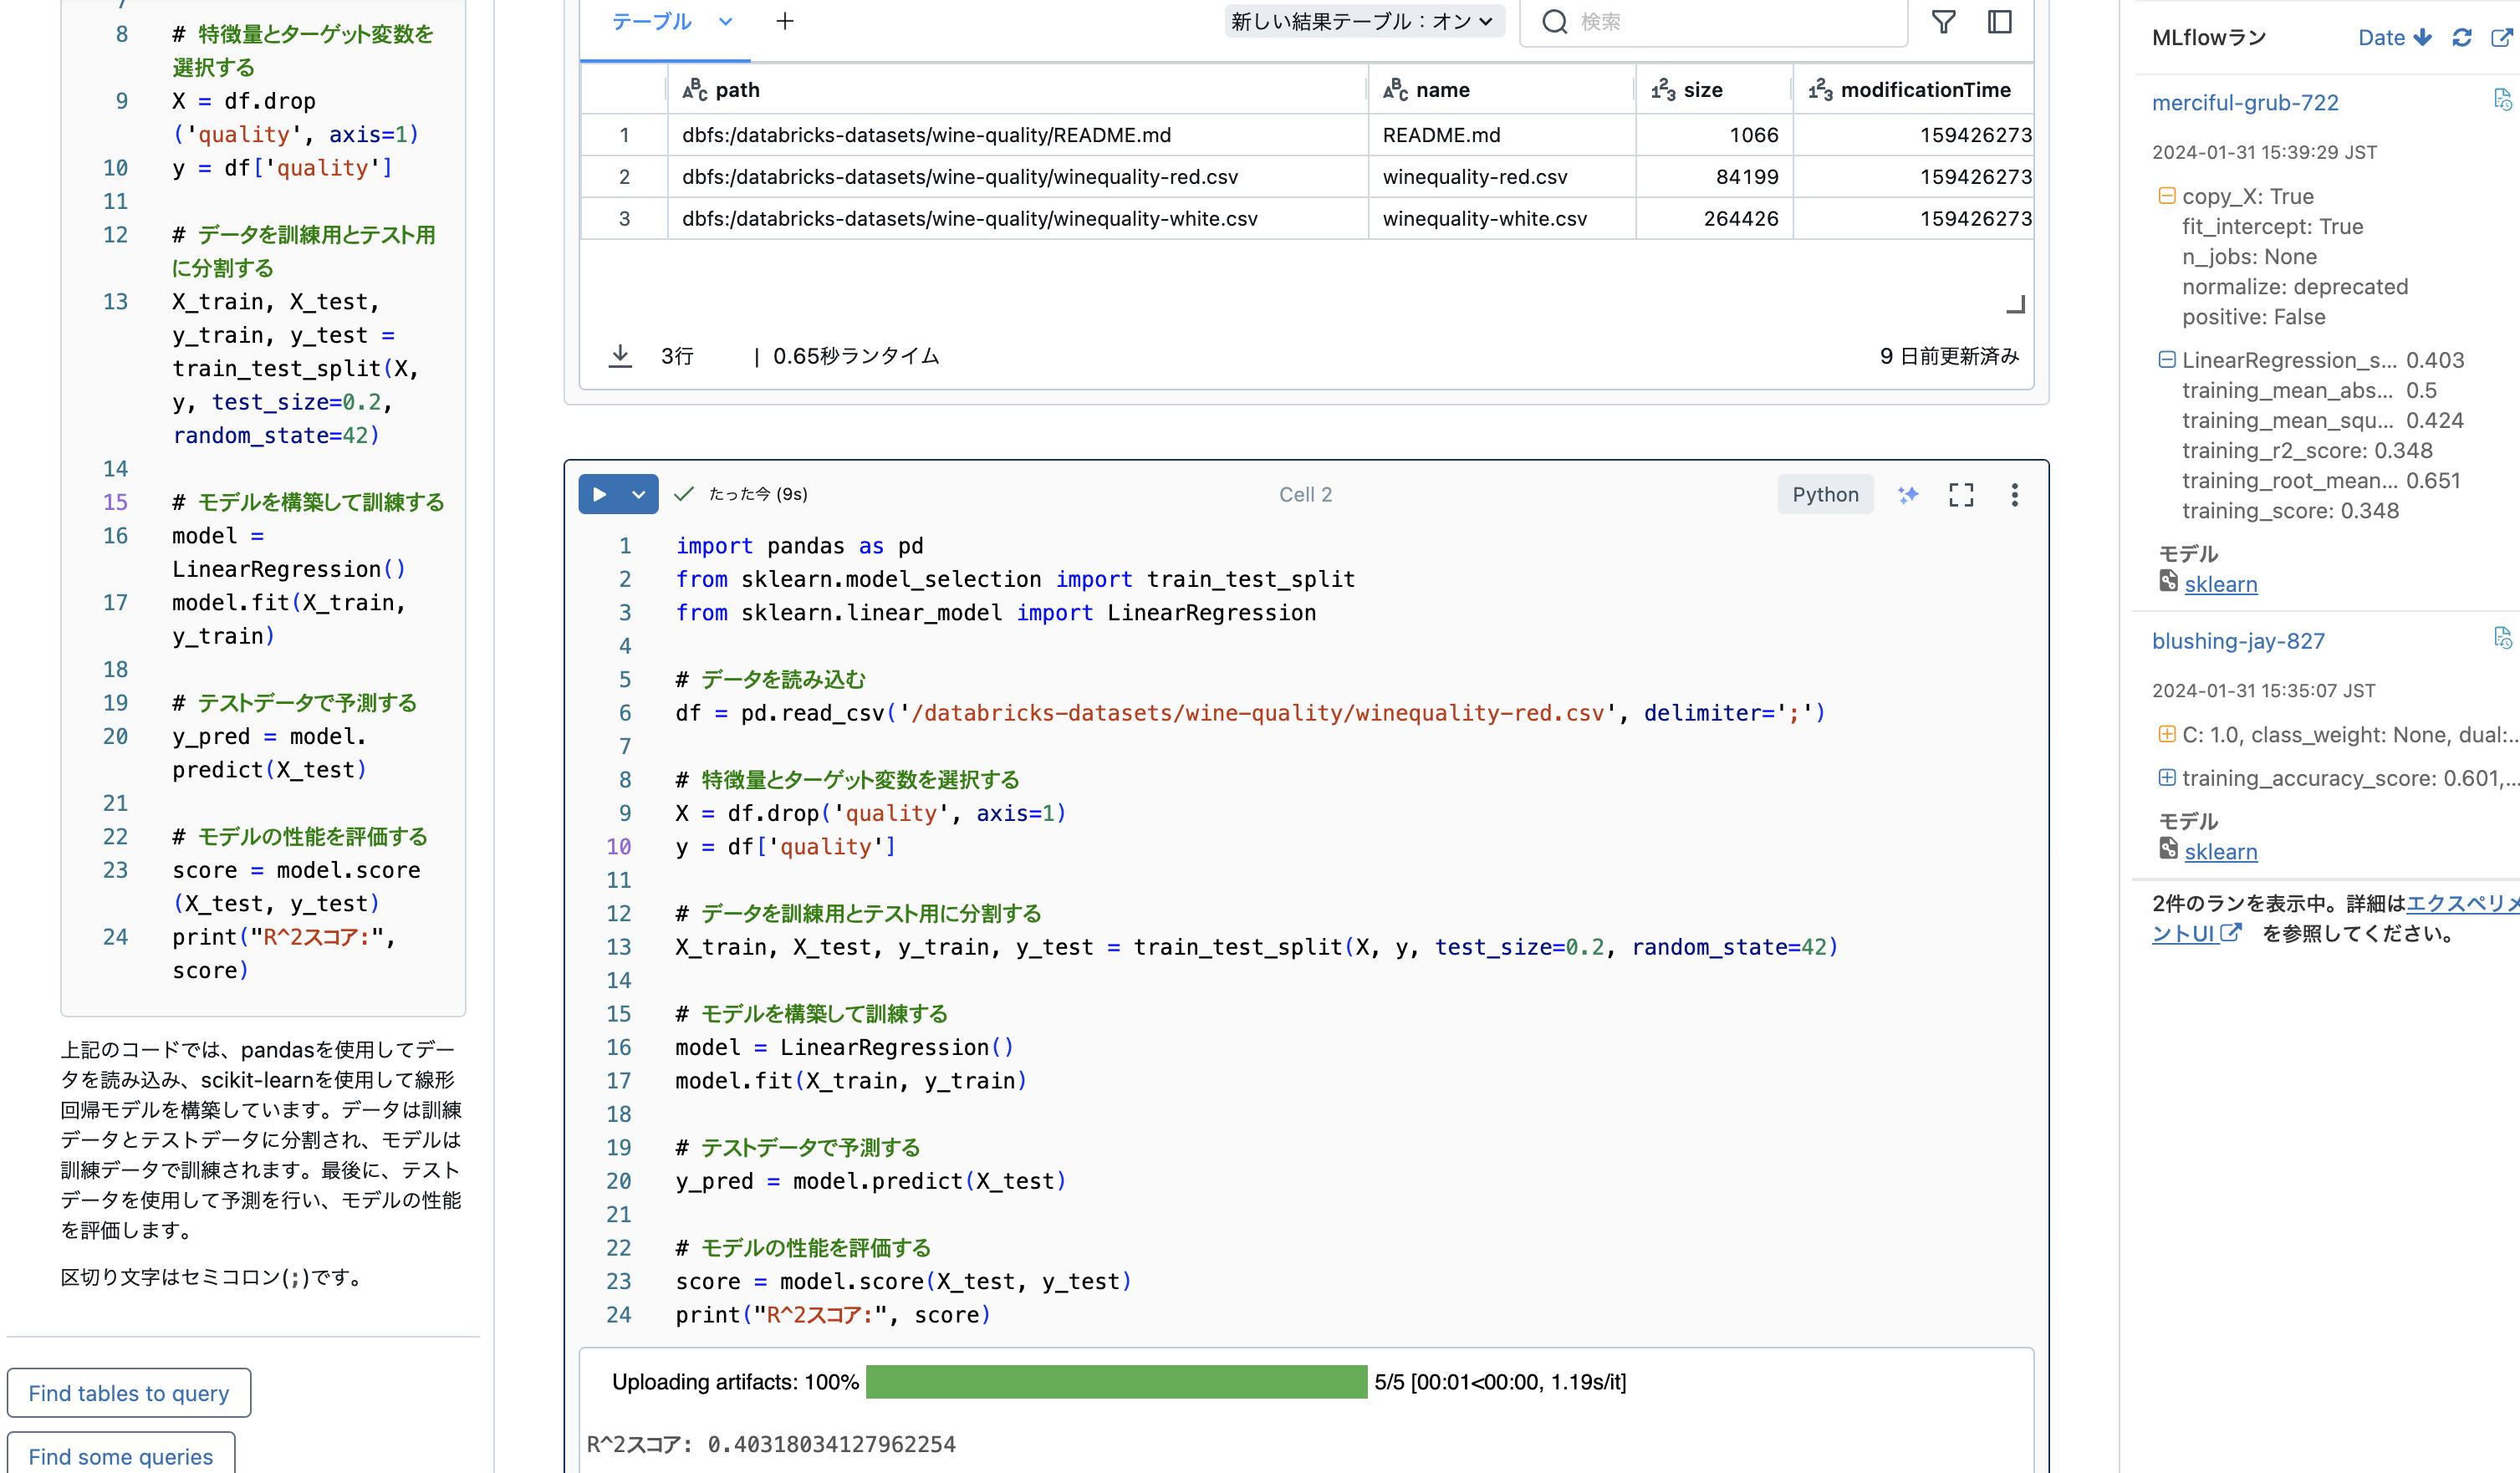Open the Databricks Assistant sparkle in Cell 2
This screenshot has height=1473, width=2520.
coord(1908,494)
